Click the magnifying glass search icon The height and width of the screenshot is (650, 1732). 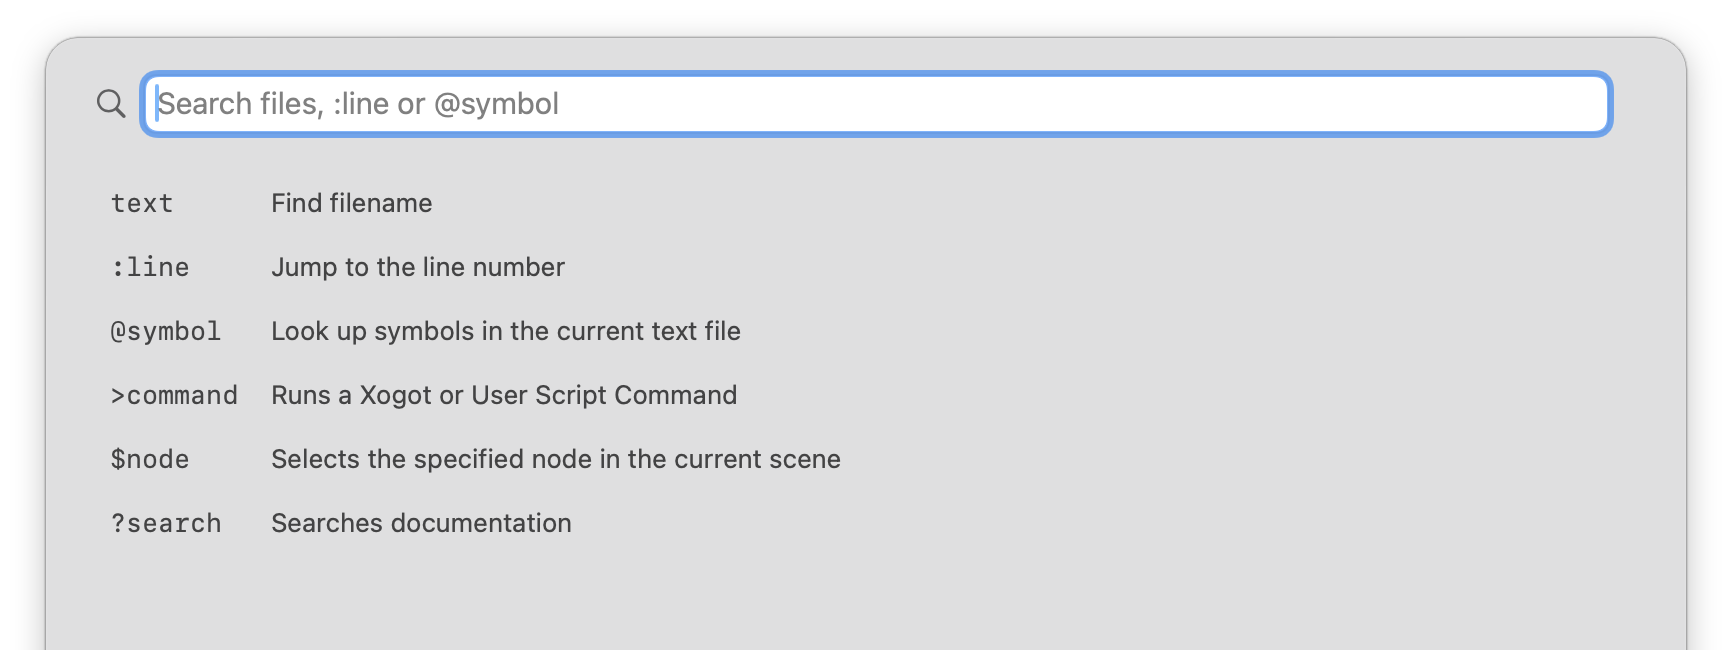pos(111,103)
